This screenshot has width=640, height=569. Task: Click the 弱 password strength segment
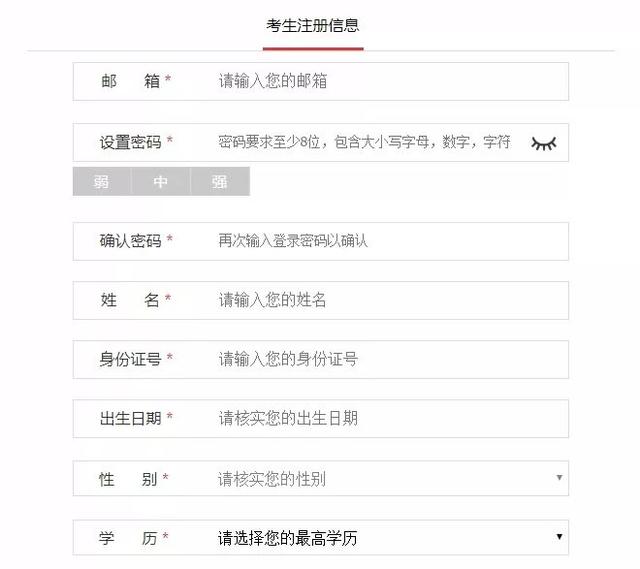click(x=102, y=181)
